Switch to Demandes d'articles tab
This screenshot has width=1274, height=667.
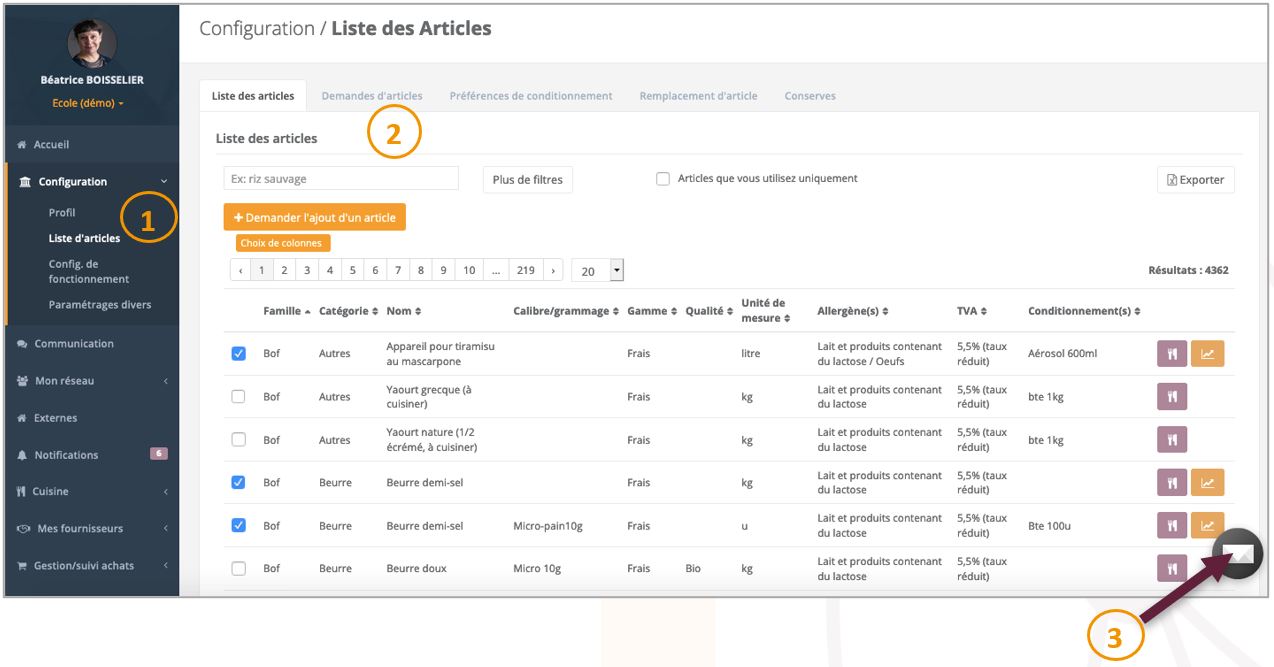coord(372,96)
